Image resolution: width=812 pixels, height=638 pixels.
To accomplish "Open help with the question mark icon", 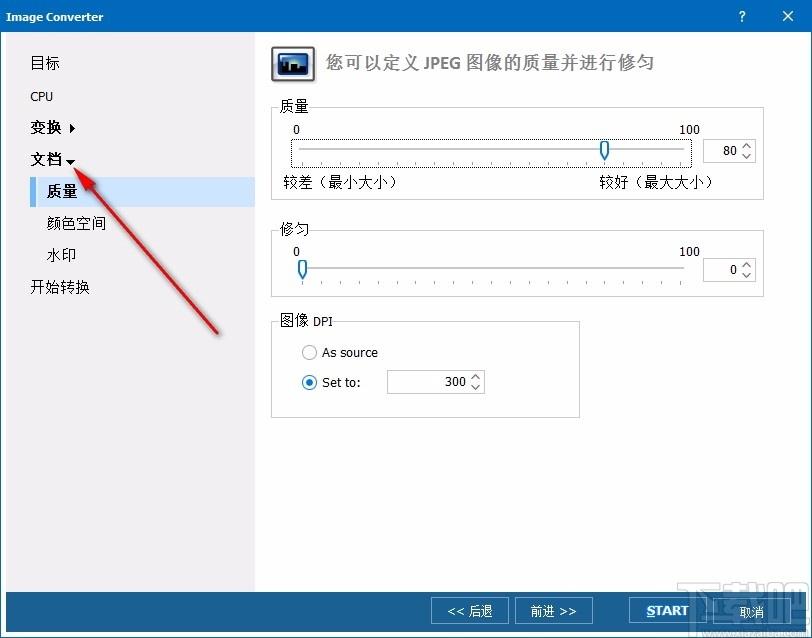I will [742, 16].
